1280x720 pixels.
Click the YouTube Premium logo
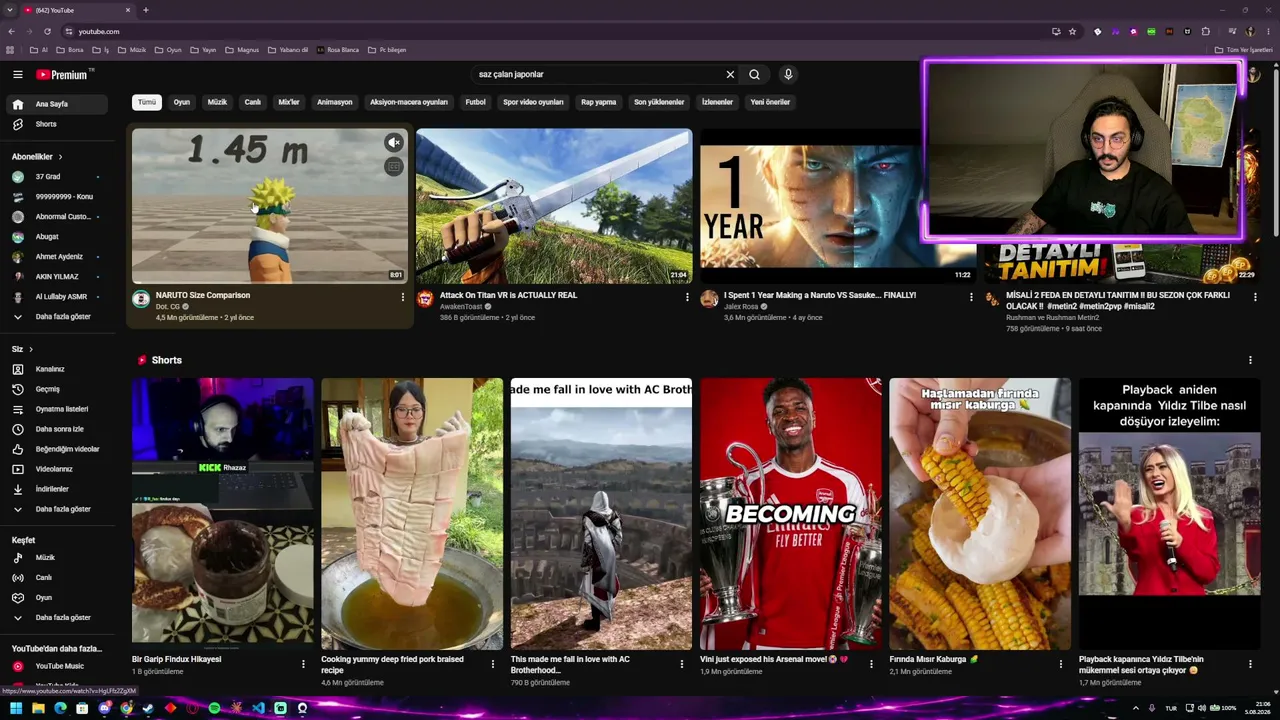coord(62,74)
